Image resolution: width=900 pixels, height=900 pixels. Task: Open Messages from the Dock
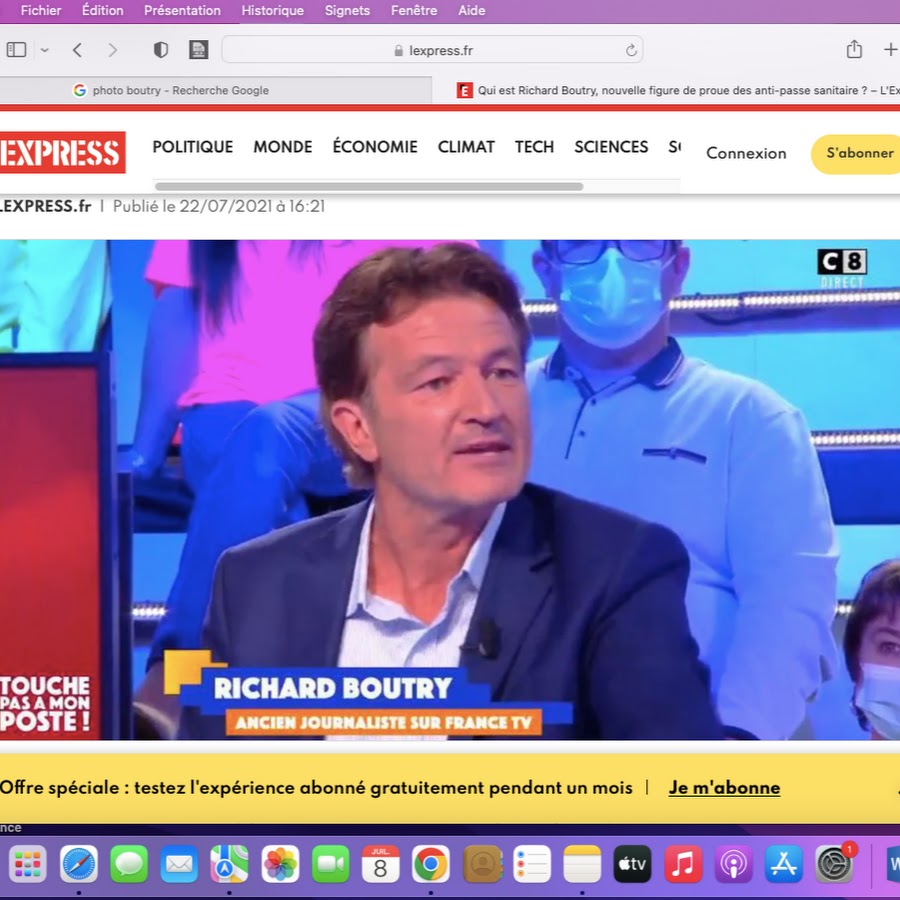pyautogui.click(x=129, y=864)
